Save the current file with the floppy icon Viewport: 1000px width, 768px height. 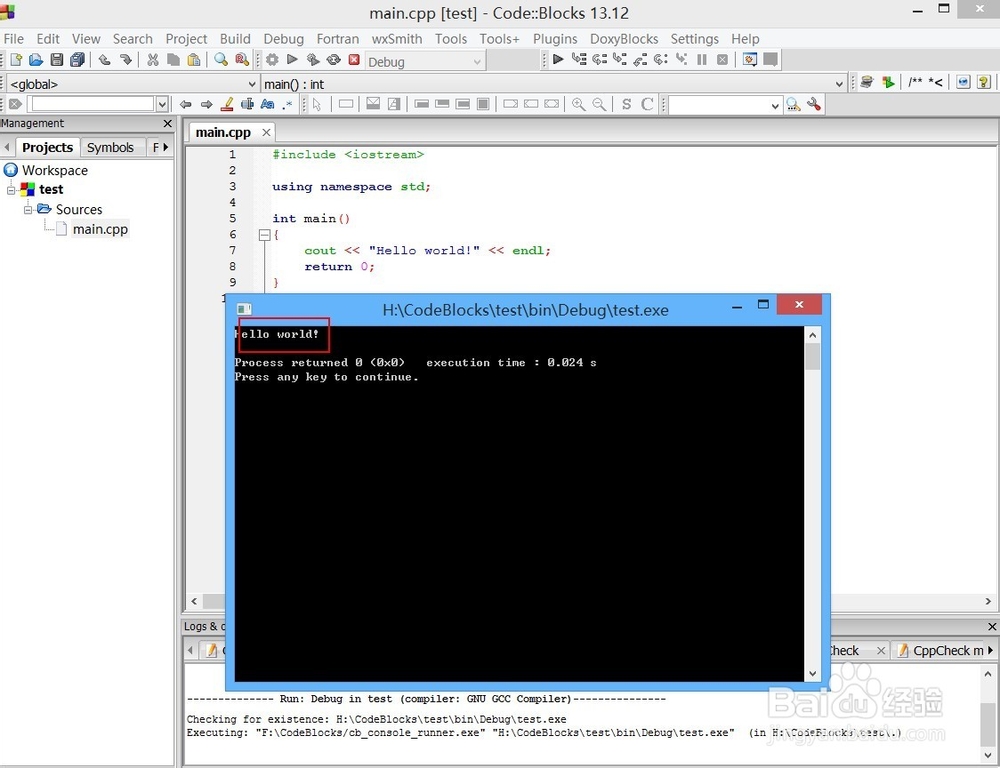[x=57, y=60]
